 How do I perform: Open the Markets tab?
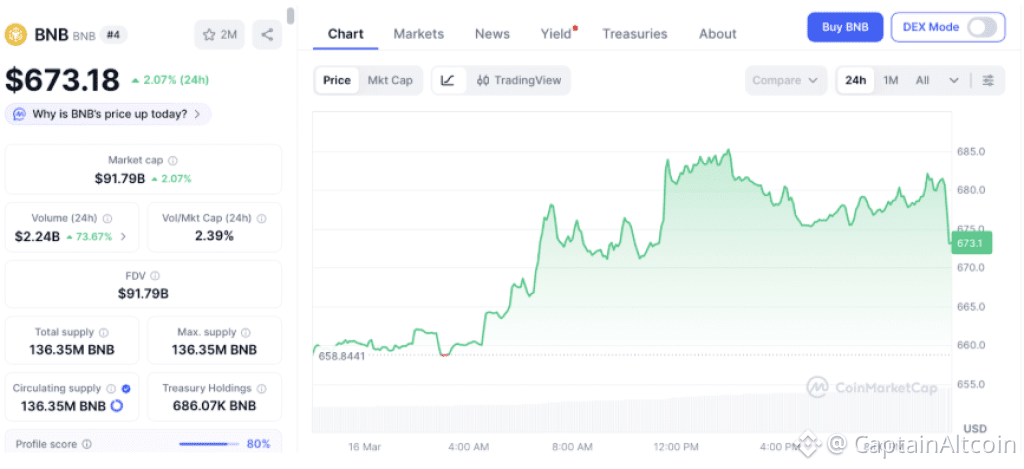point(418,34)
